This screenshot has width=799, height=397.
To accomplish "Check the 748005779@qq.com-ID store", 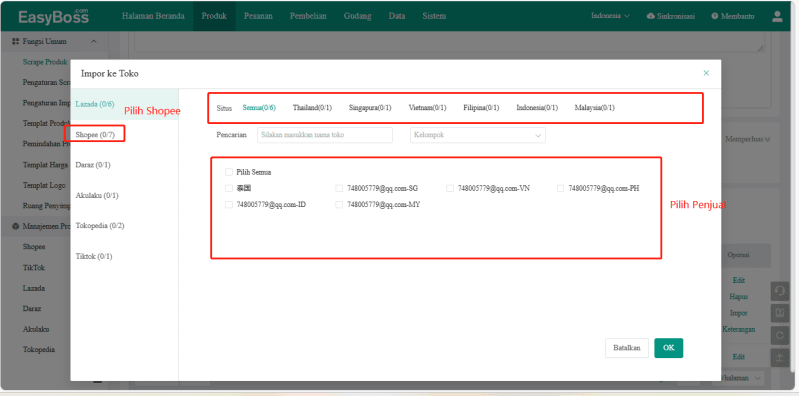I will click(229, 204).
